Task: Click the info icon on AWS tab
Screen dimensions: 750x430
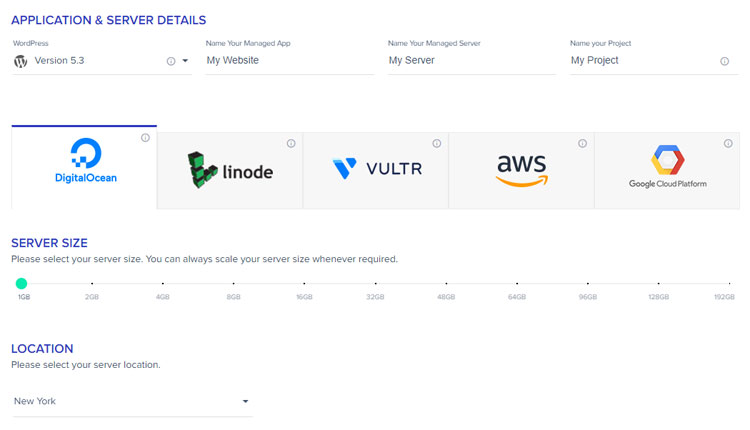Action: [x=582, y=143]
